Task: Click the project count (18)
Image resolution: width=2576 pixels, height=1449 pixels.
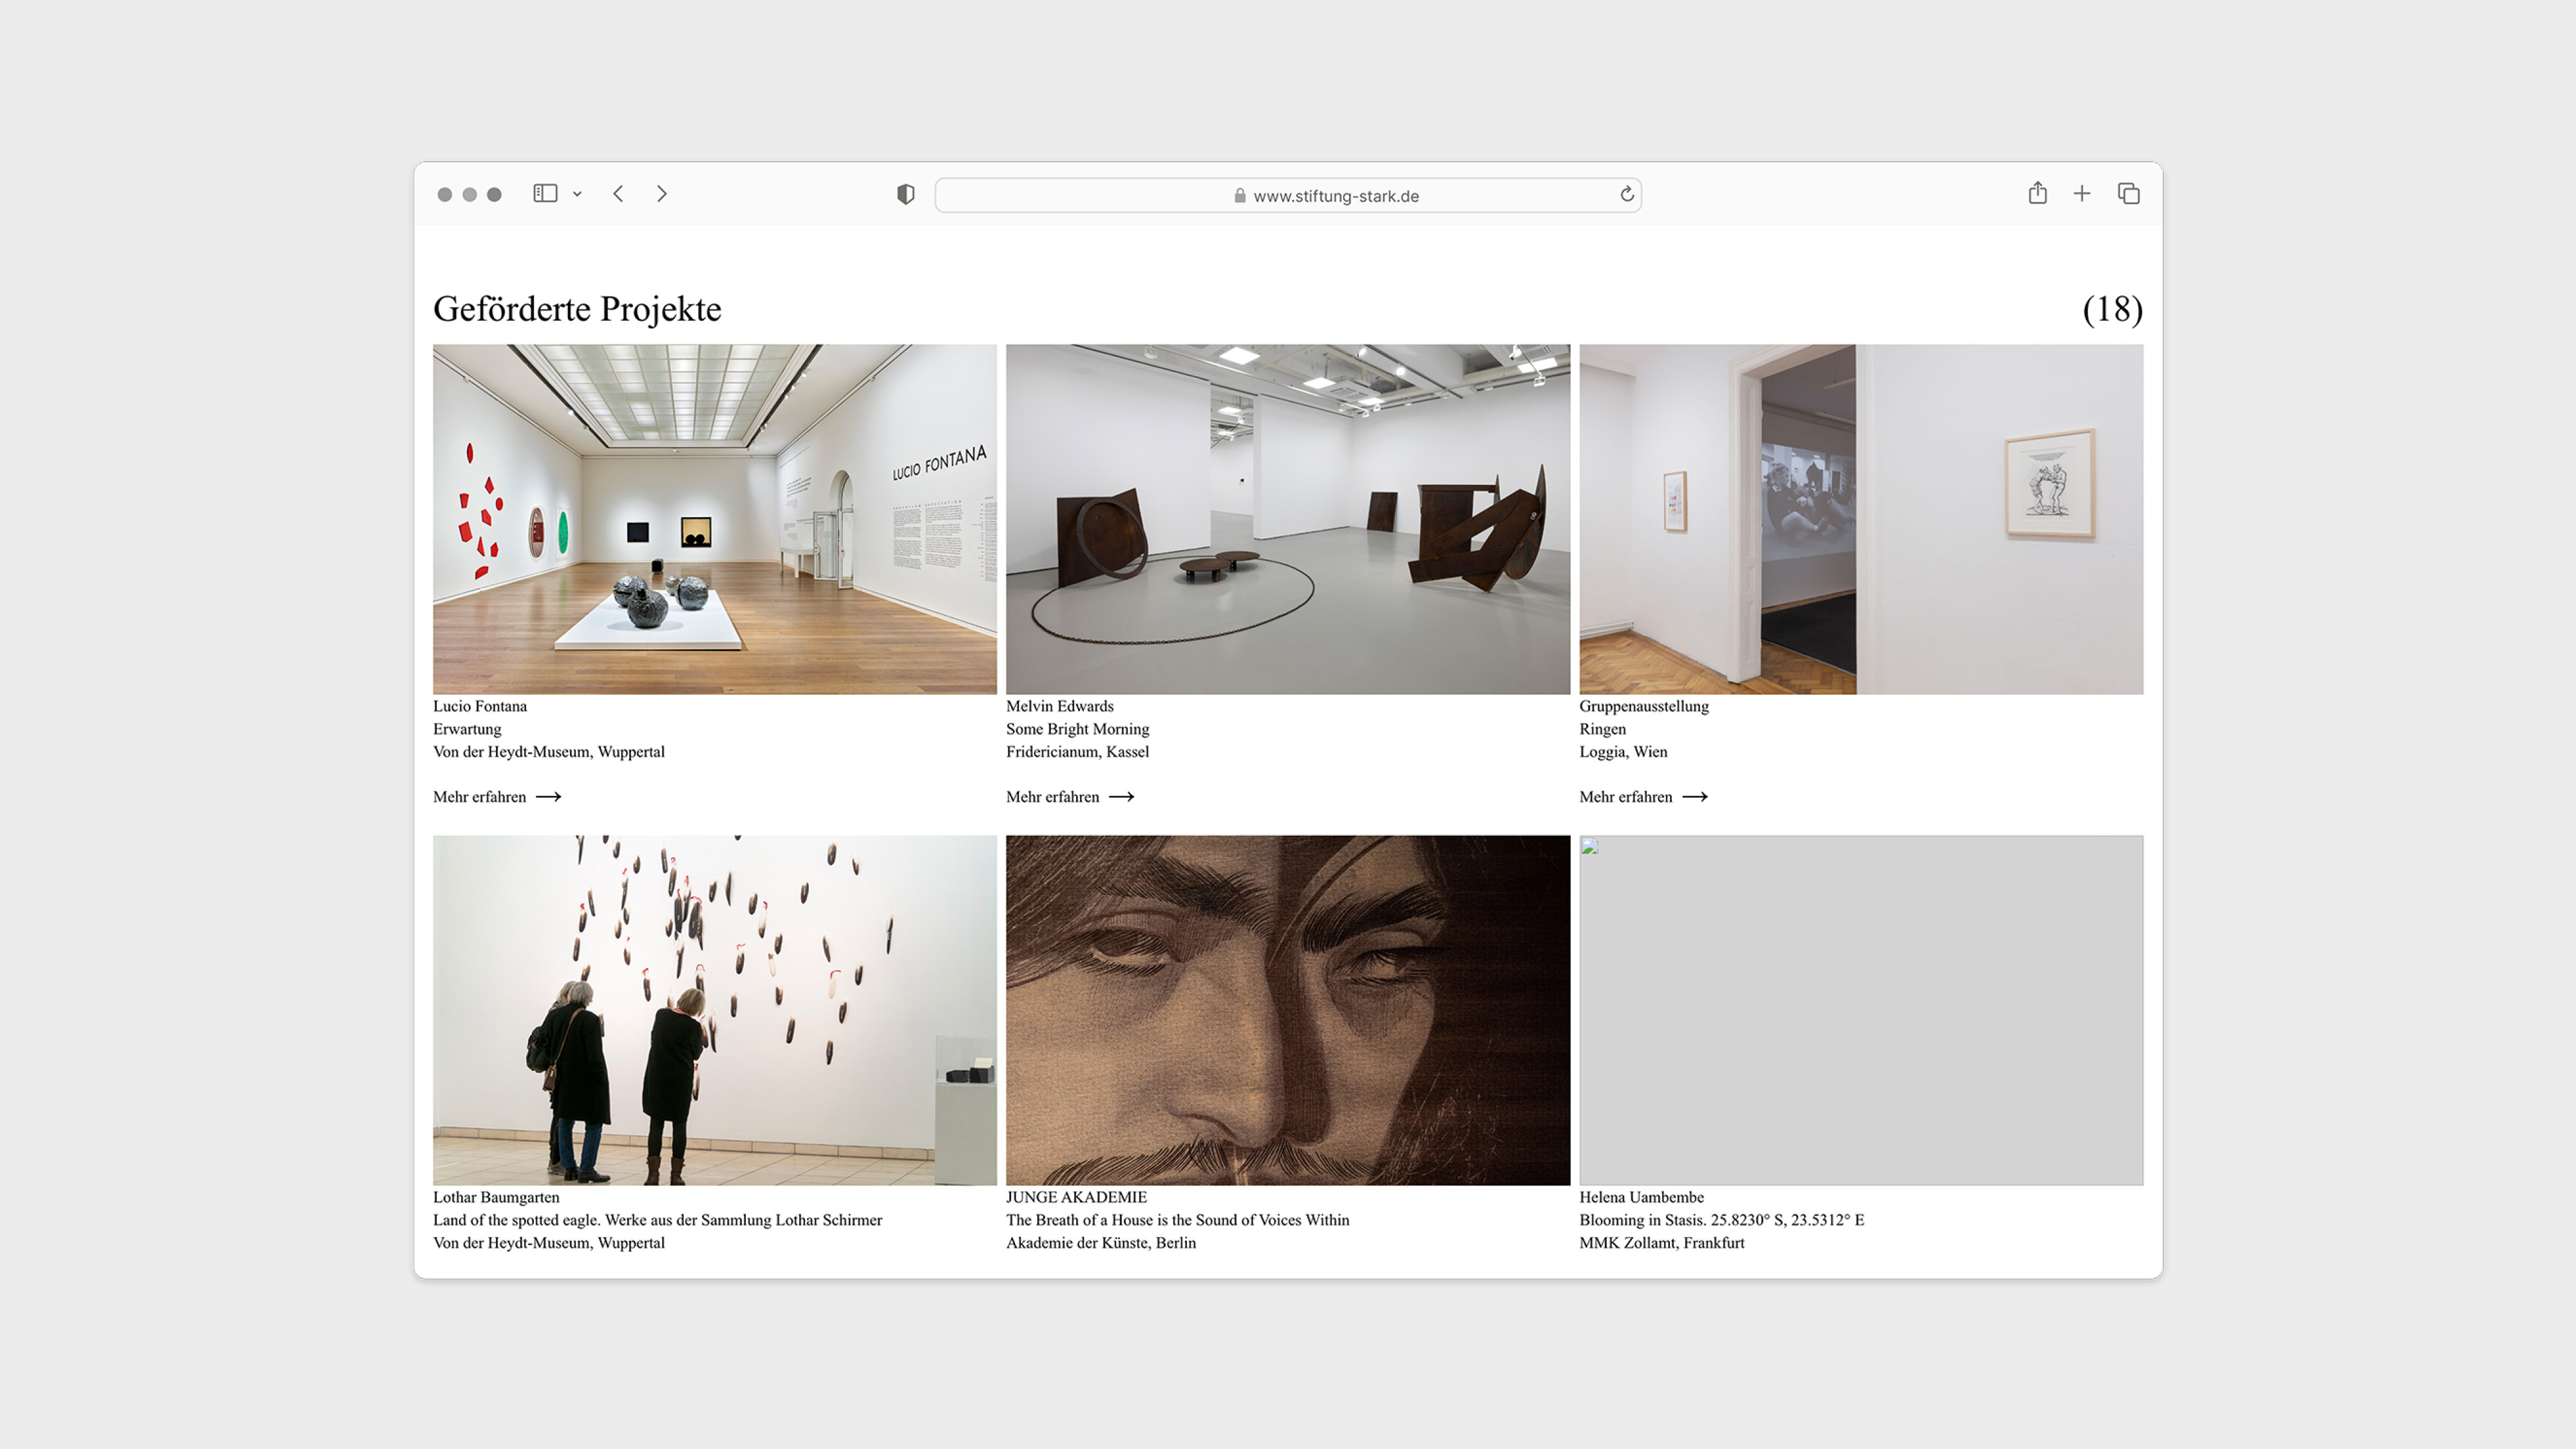Action: tap(2112, 309)
